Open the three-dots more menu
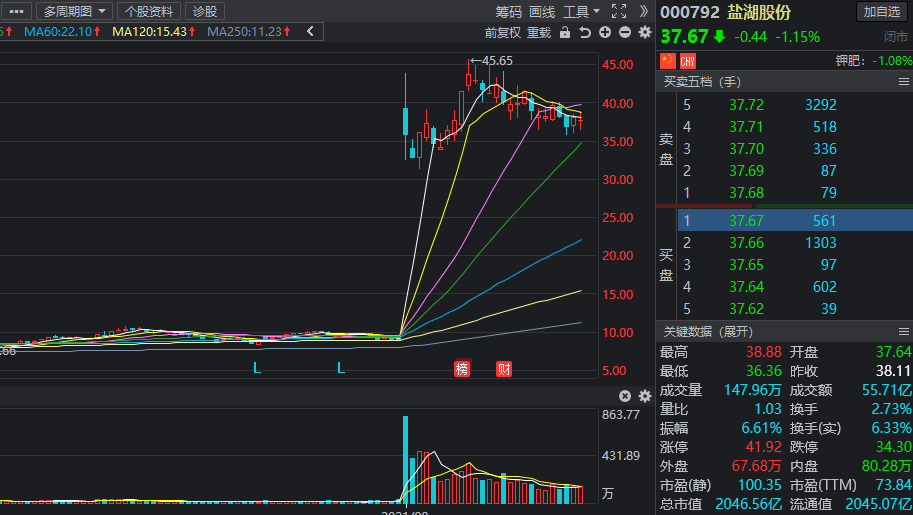The height and width of the screenshot is (515, 913). point(16,11)
